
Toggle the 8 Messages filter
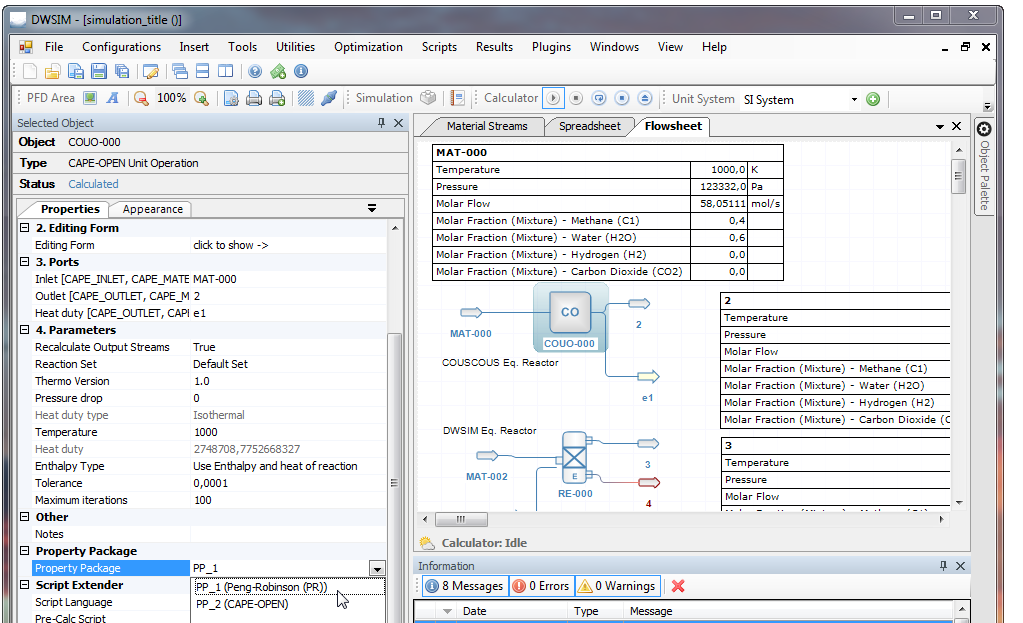click(x=464, y=586)
